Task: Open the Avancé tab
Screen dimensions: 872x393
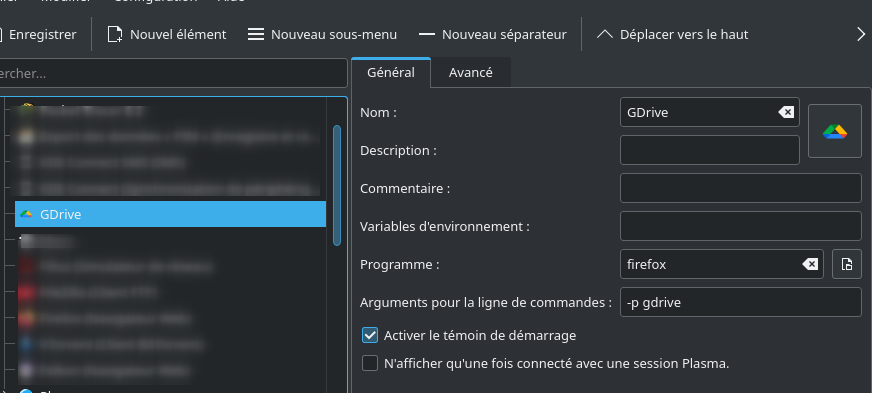Action: (x=470, y=72)
